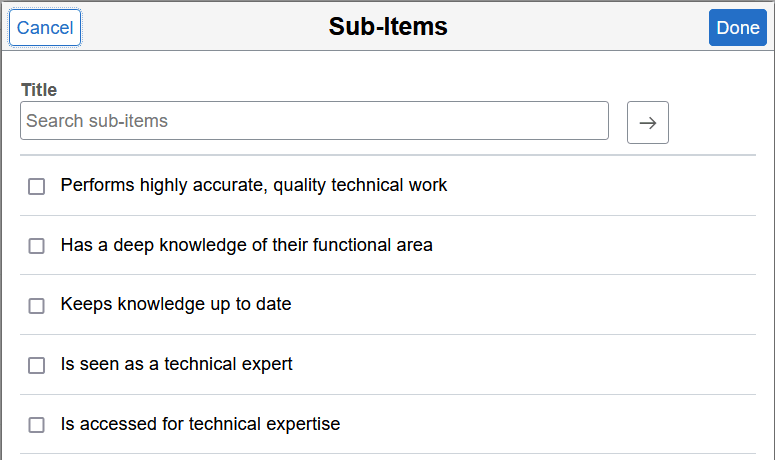Click 'Has a deep knowledge of their functional area' text

click(x=246, y=245)
